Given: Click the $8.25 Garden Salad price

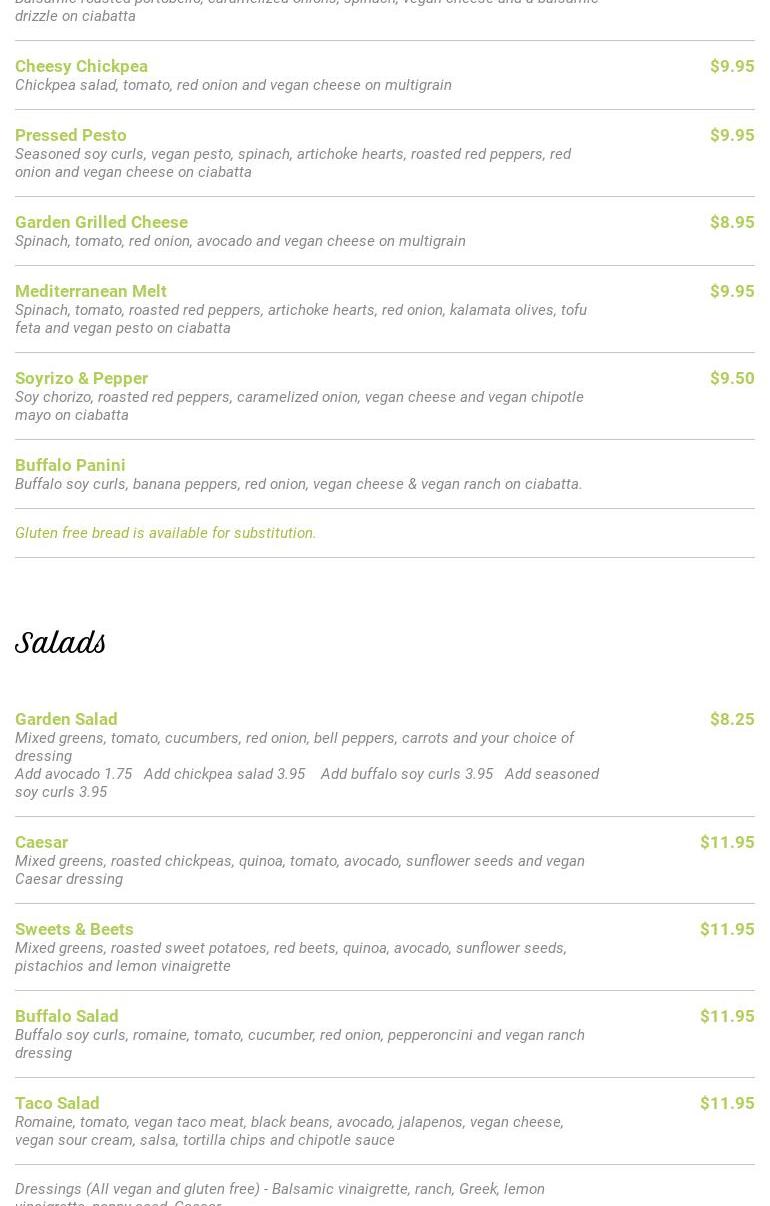Looking at the screenshot, I should pyautogui.click(x=731, y=719).
